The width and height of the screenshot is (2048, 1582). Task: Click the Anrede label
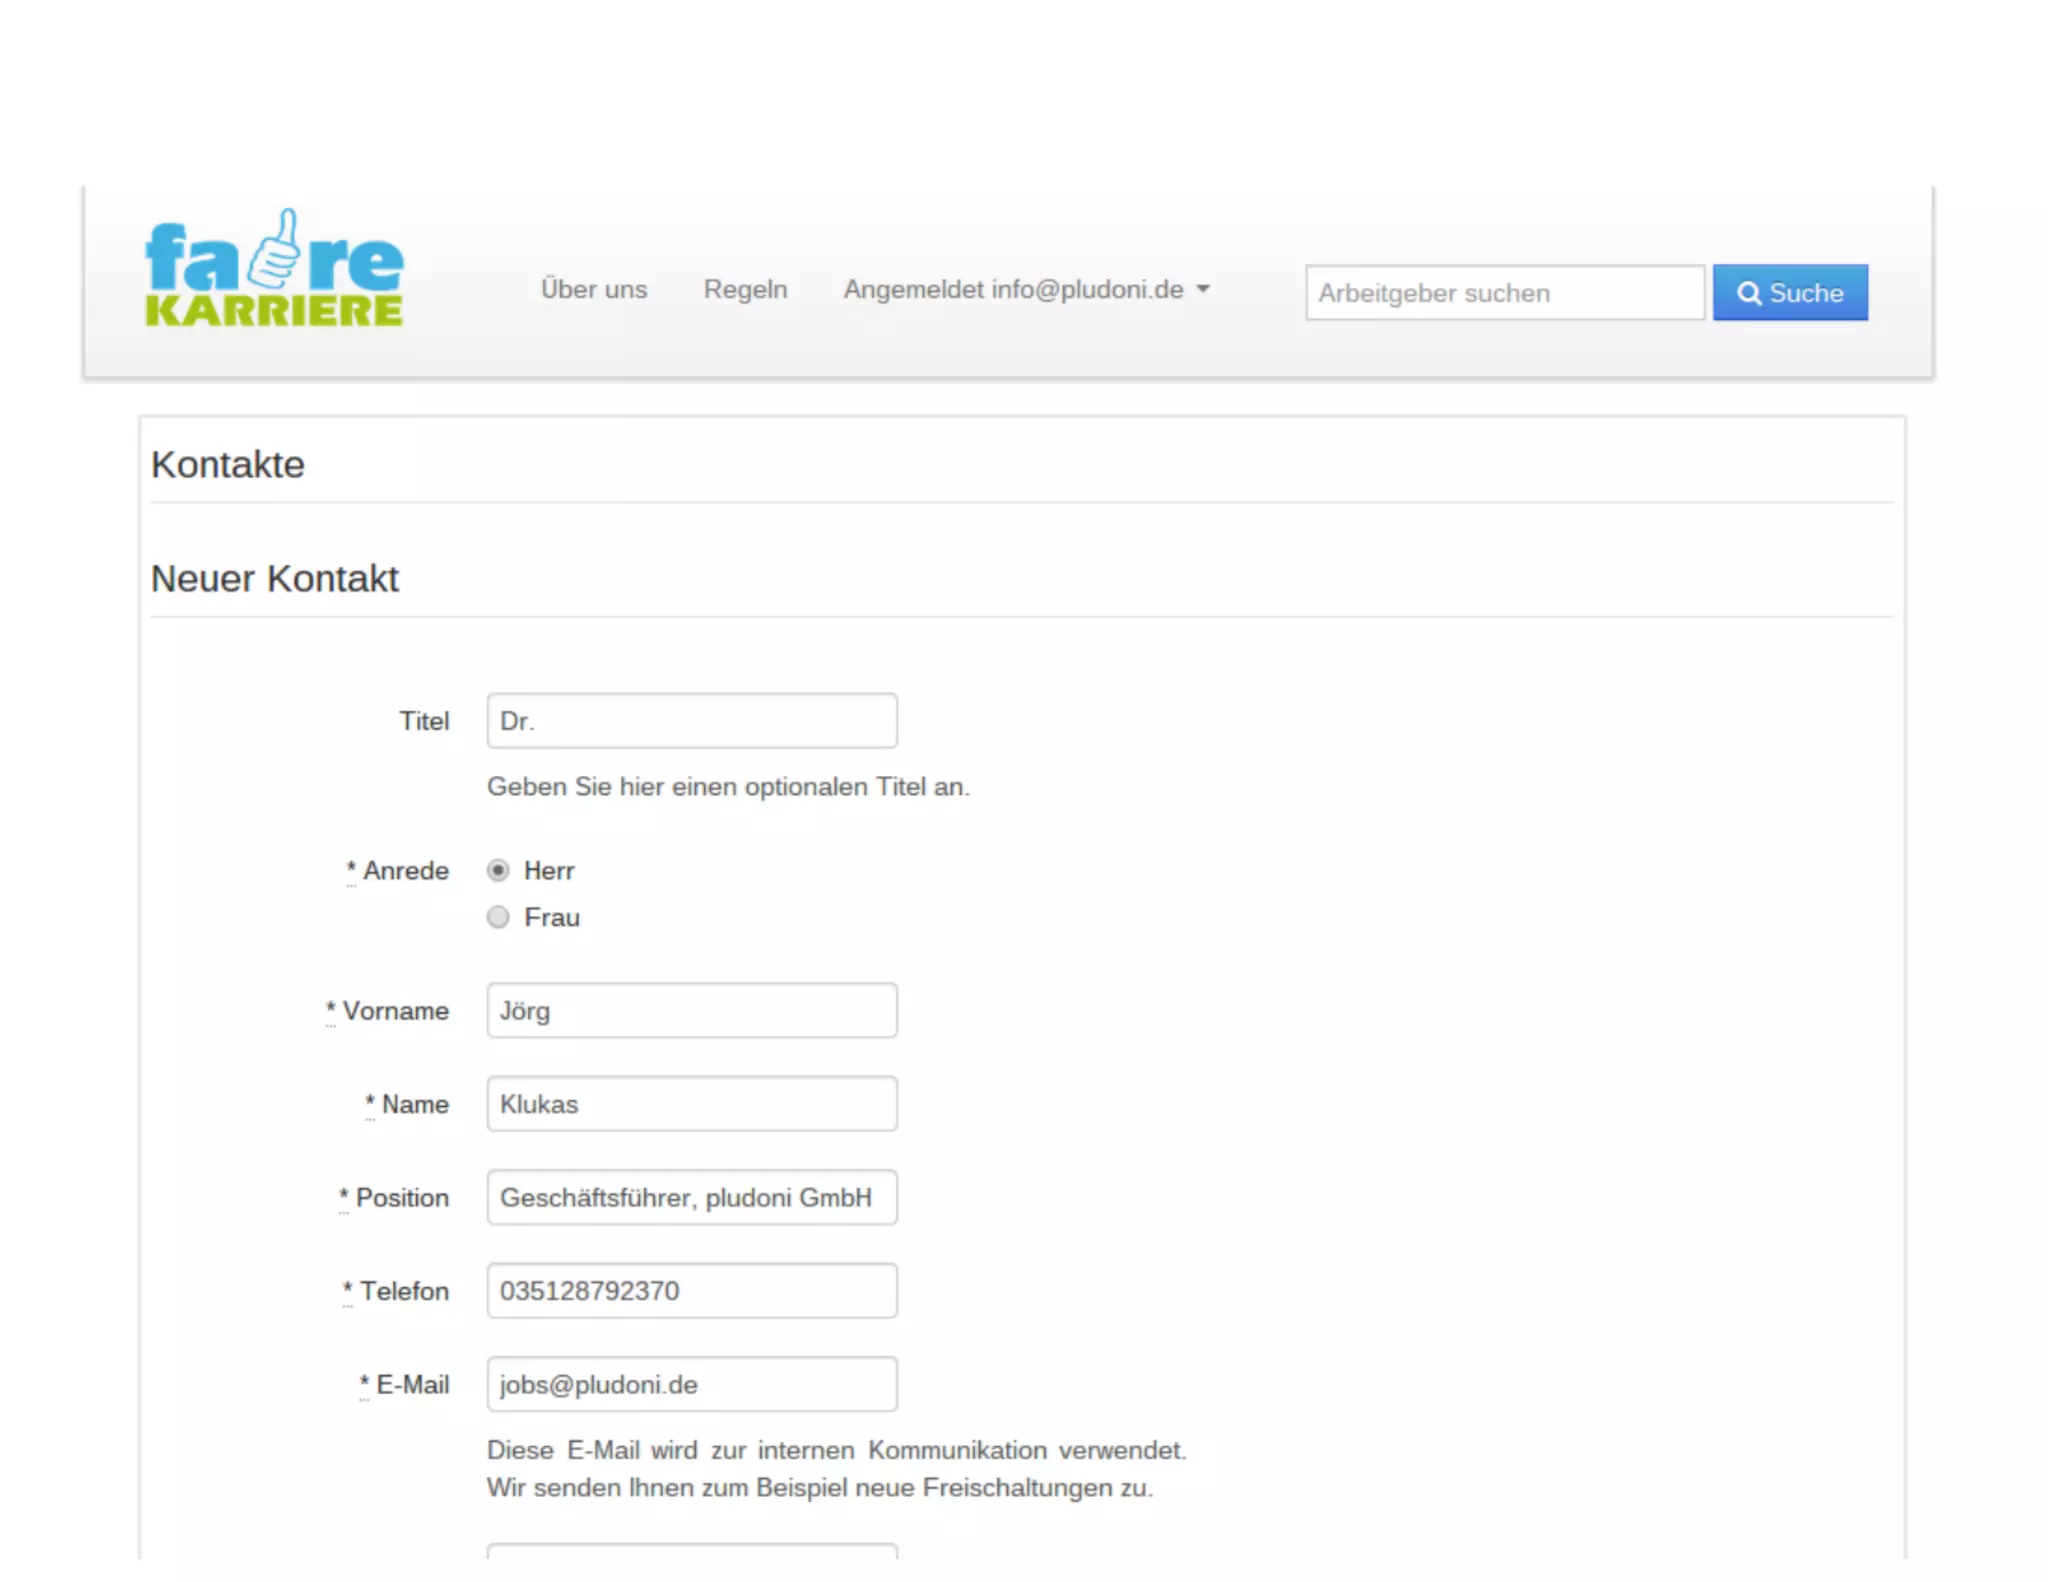tap(398, 870)
